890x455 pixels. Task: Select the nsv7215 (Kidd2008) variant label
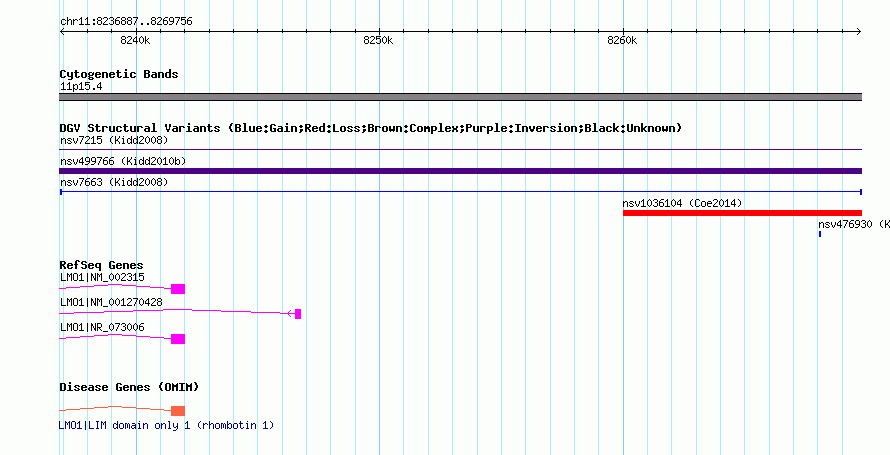click(x=114, y=140)
